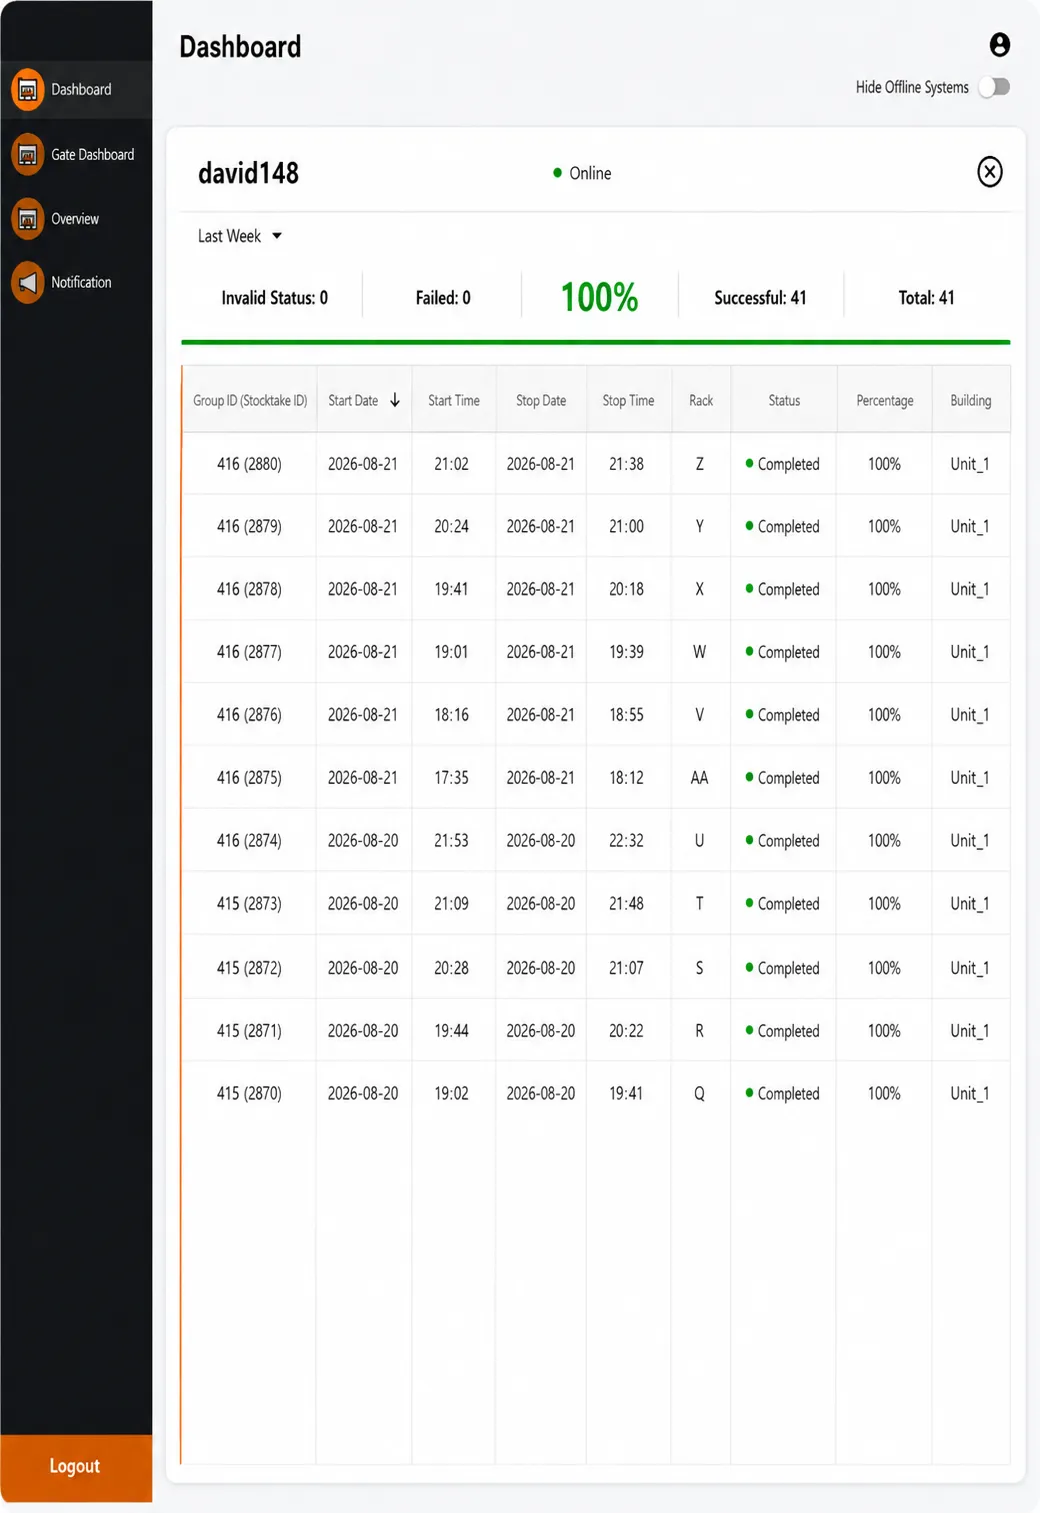1040x1513 pixels.
Task: Click start time 21:02 cell
Action: coord(451,464)
